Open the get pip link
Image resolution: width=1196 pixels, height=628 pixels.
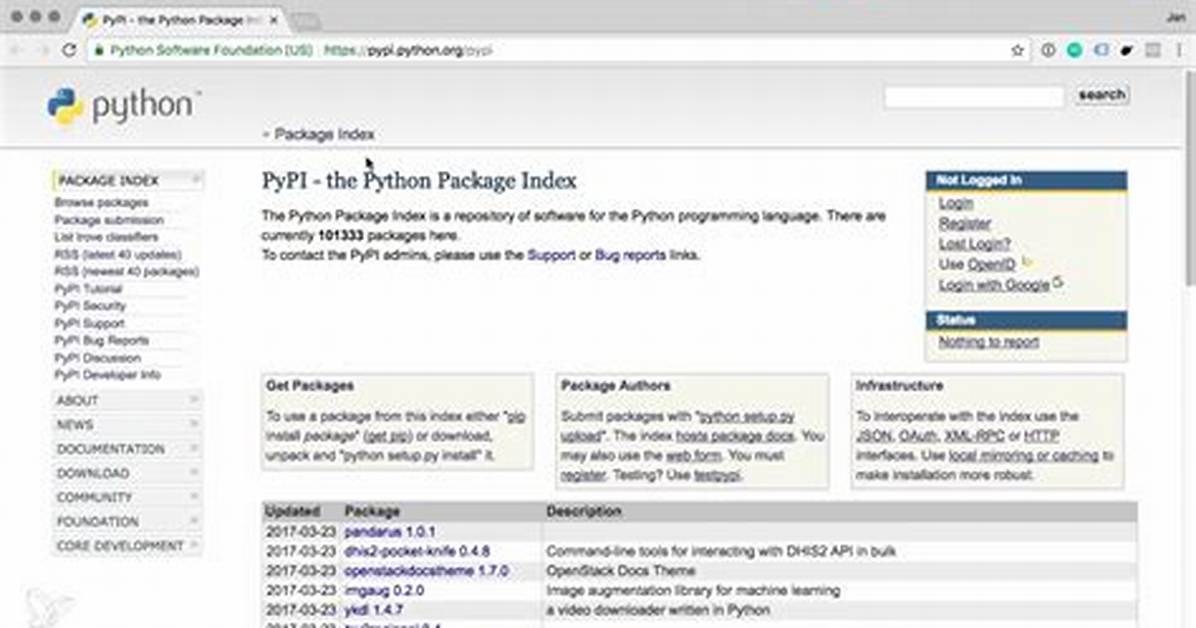coord(388,436)
